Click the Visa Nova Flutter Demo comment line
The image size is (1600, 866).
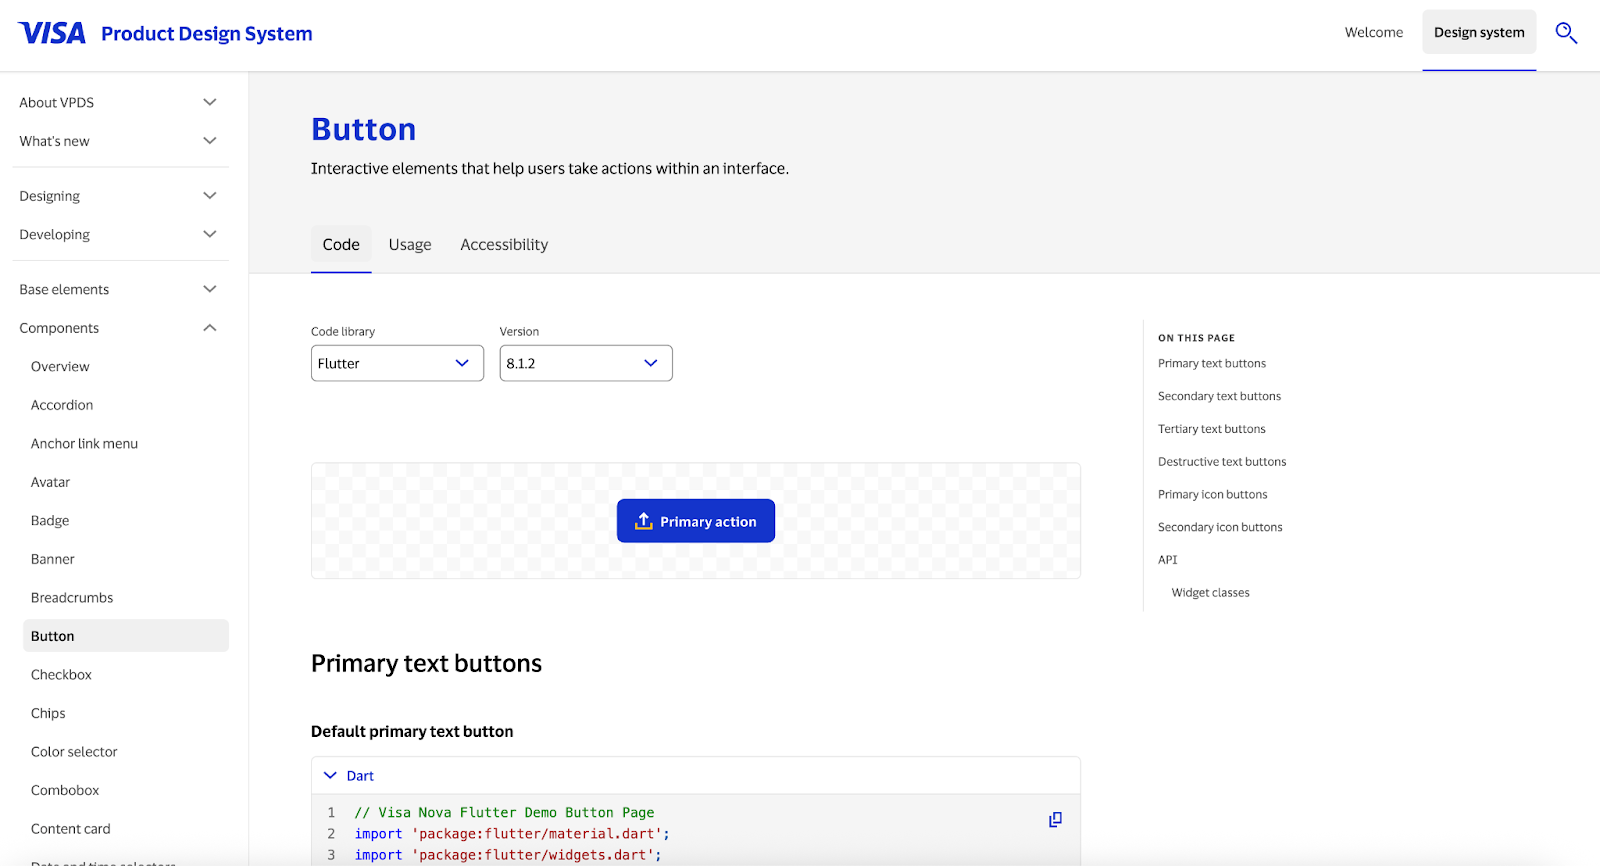pyautogui.click(x=504, y=813)
